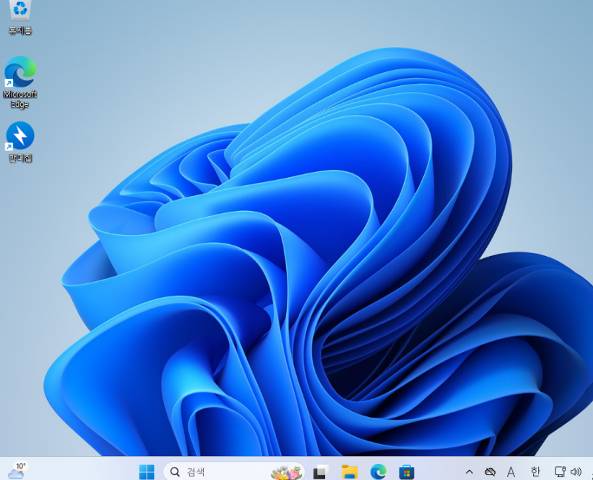Click the volume speaker tray icon
The width and height of the screenshot is (593, 480).
coord(576,472)
